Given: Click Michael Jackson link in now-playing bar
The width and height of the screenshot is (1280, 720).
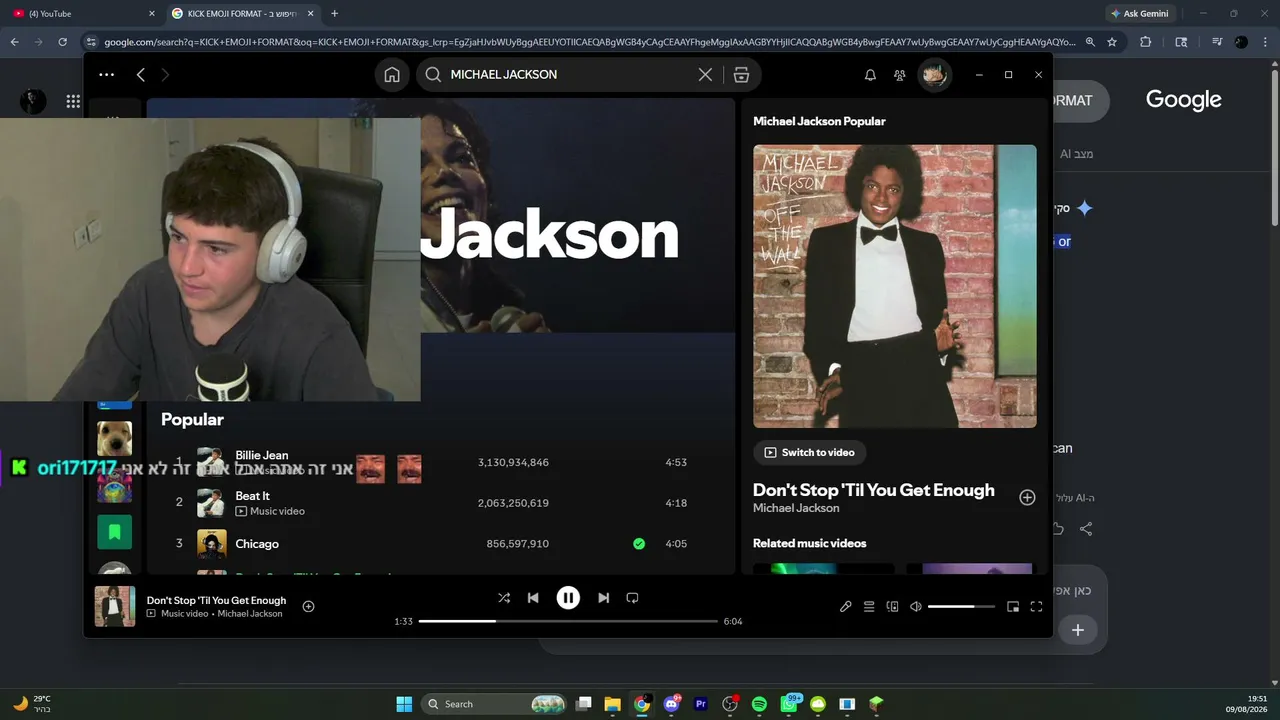Looking at the screenshot, I should [x=250, y=614].
